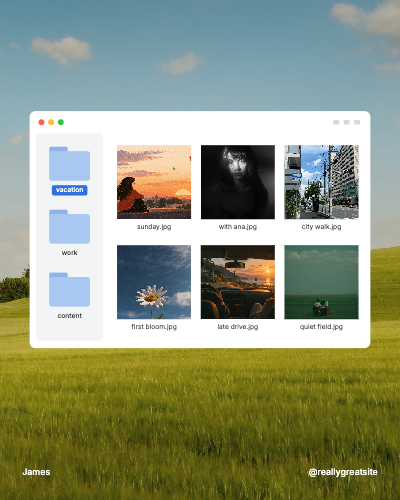Click the sunday.jpg file name
Image resolution: width=400 pixels, height=500 pixels.
click(154, 227)
